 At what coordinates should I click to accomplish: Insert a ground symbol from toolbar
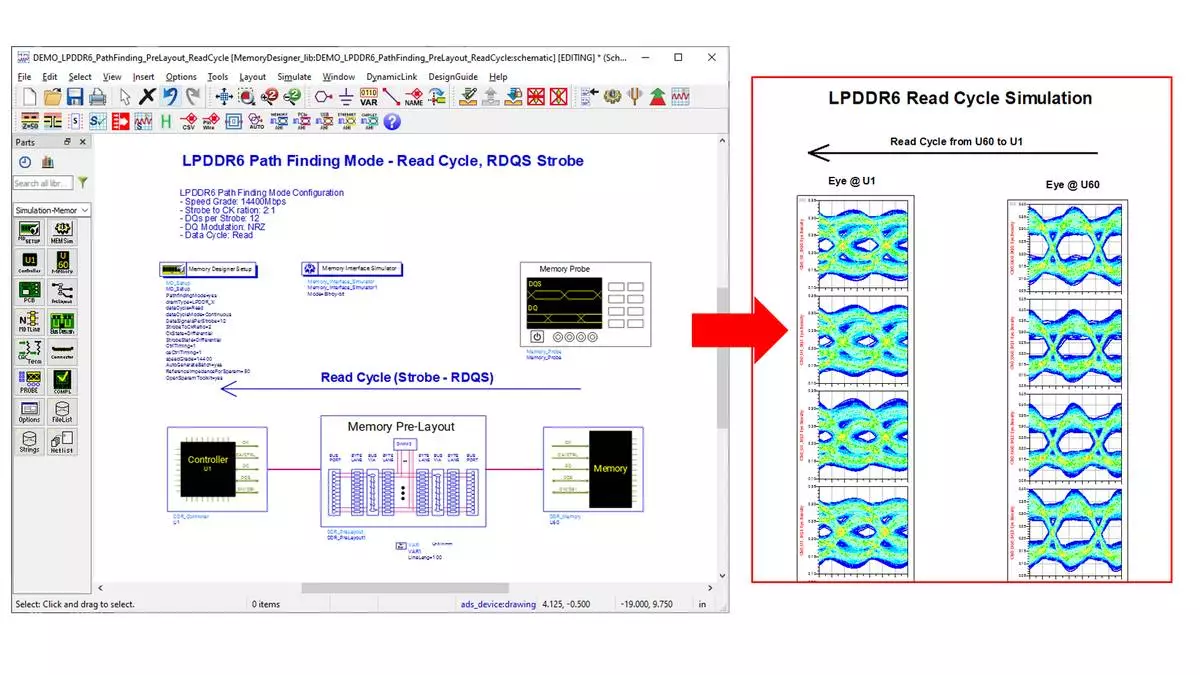(346, 97)
